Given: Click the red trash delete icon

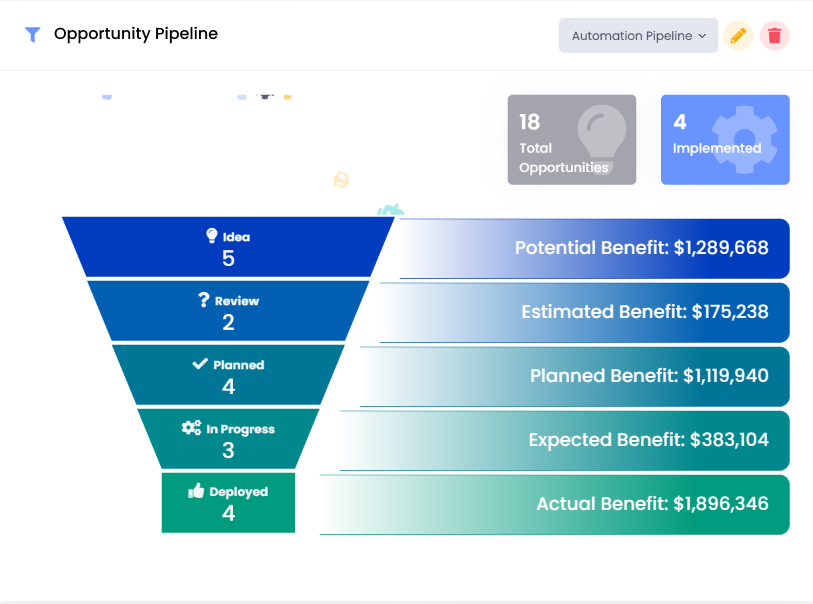Looking at the screenshot, I should pos(774,36).
